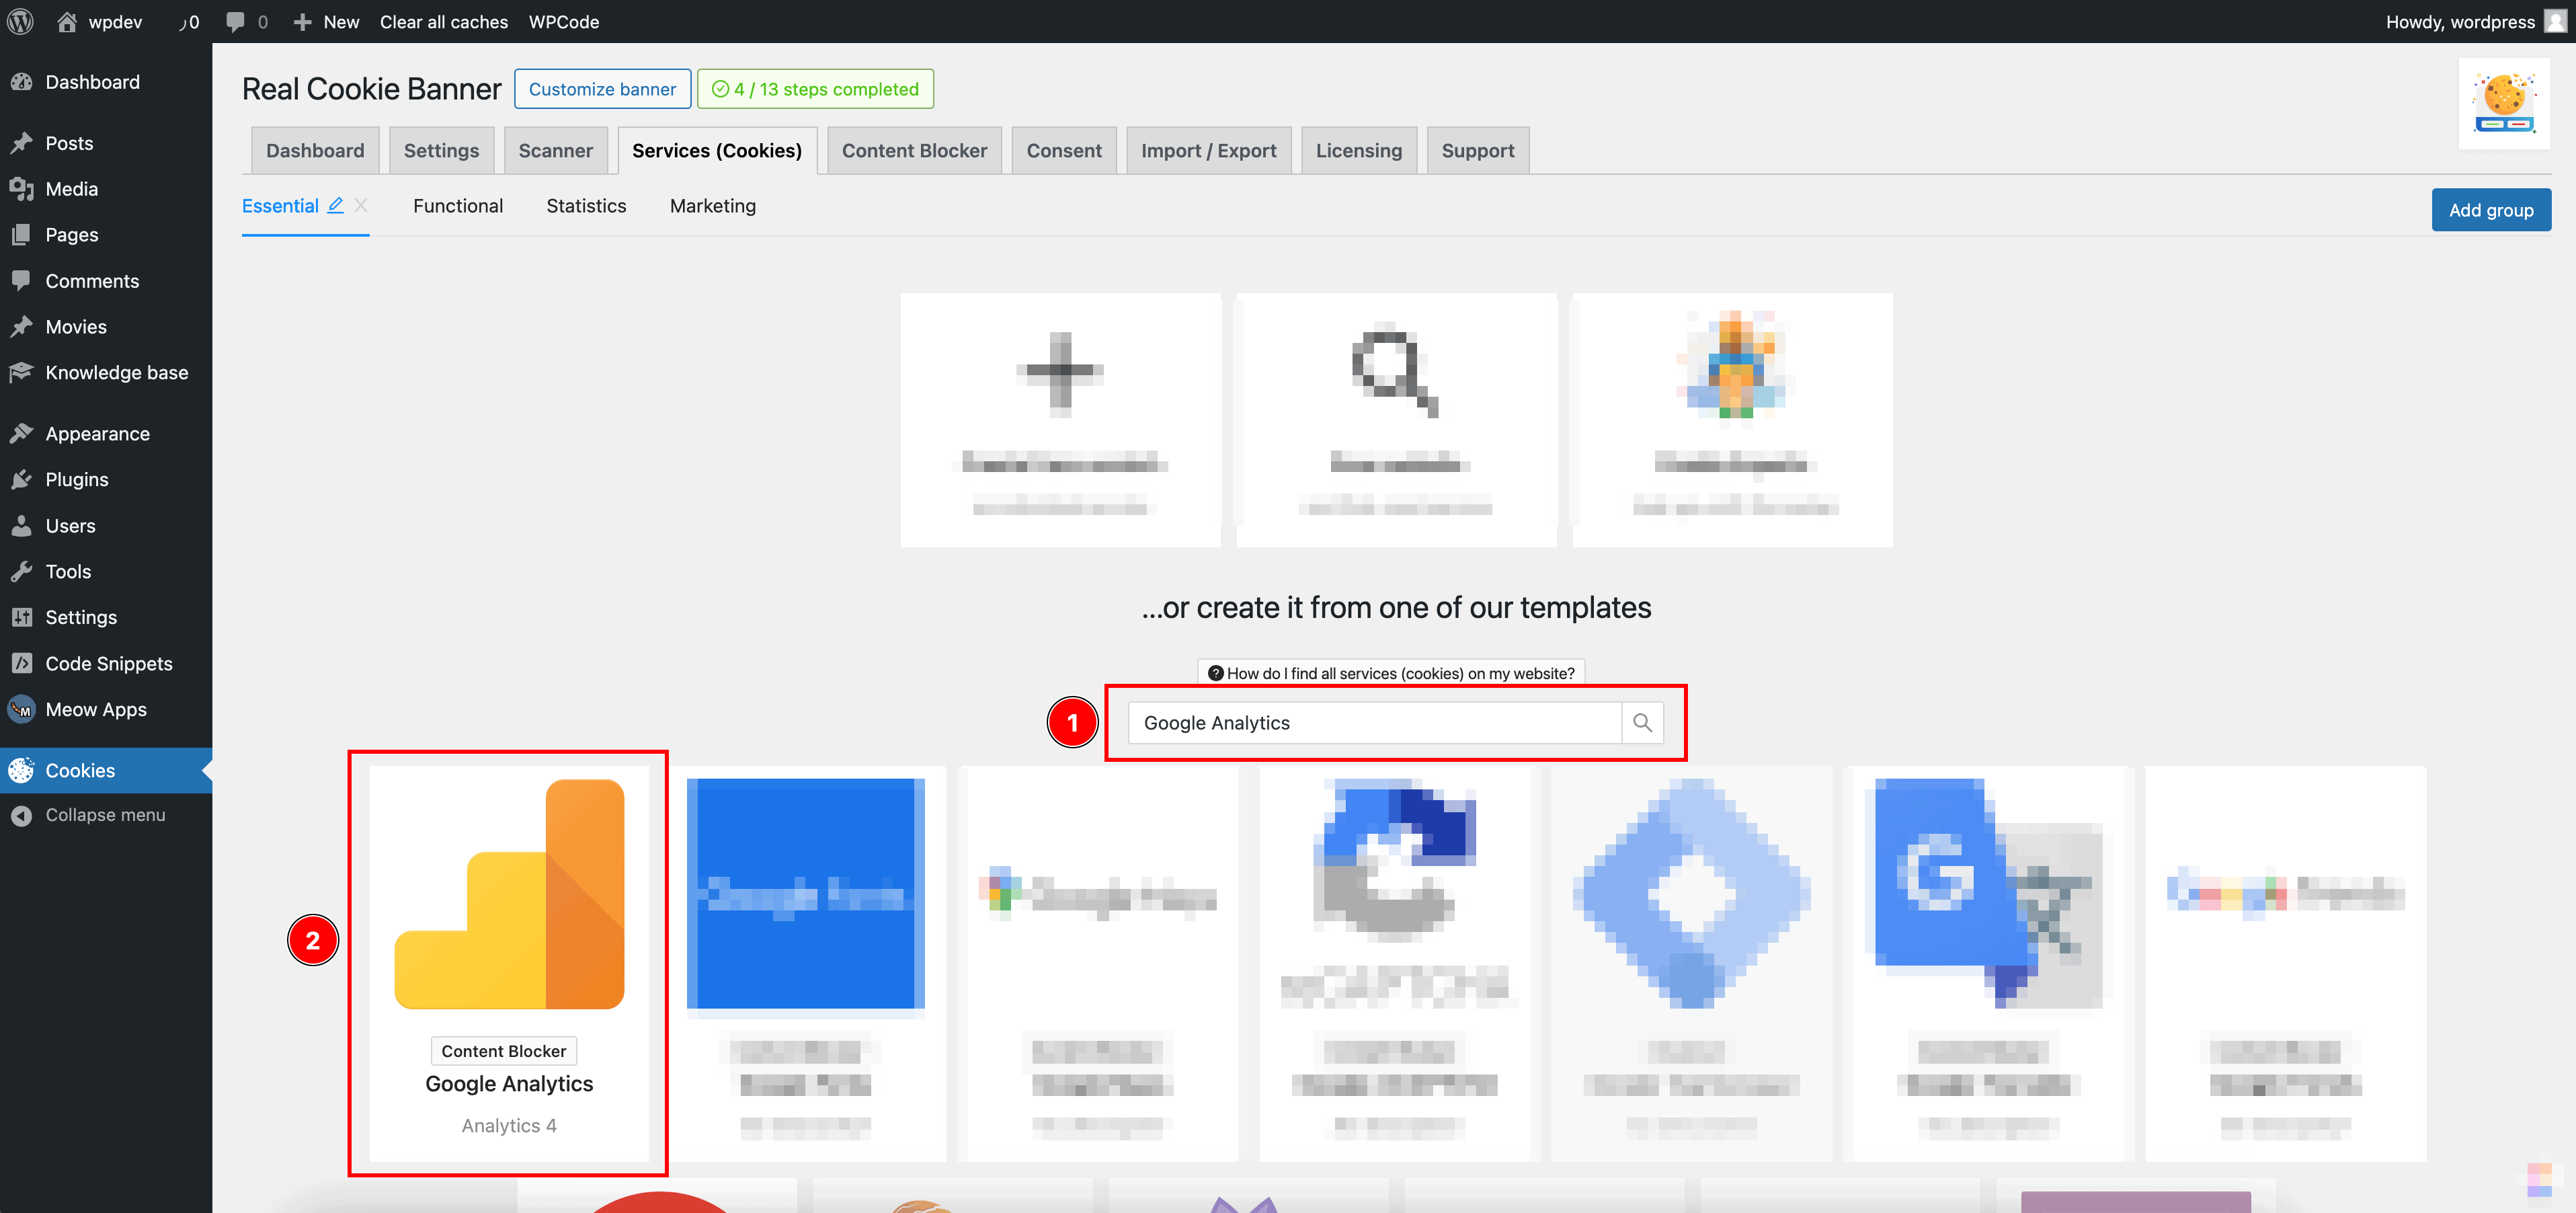Click the X delete icon next to Essential
The image size is (2576, 1213).
361,205
